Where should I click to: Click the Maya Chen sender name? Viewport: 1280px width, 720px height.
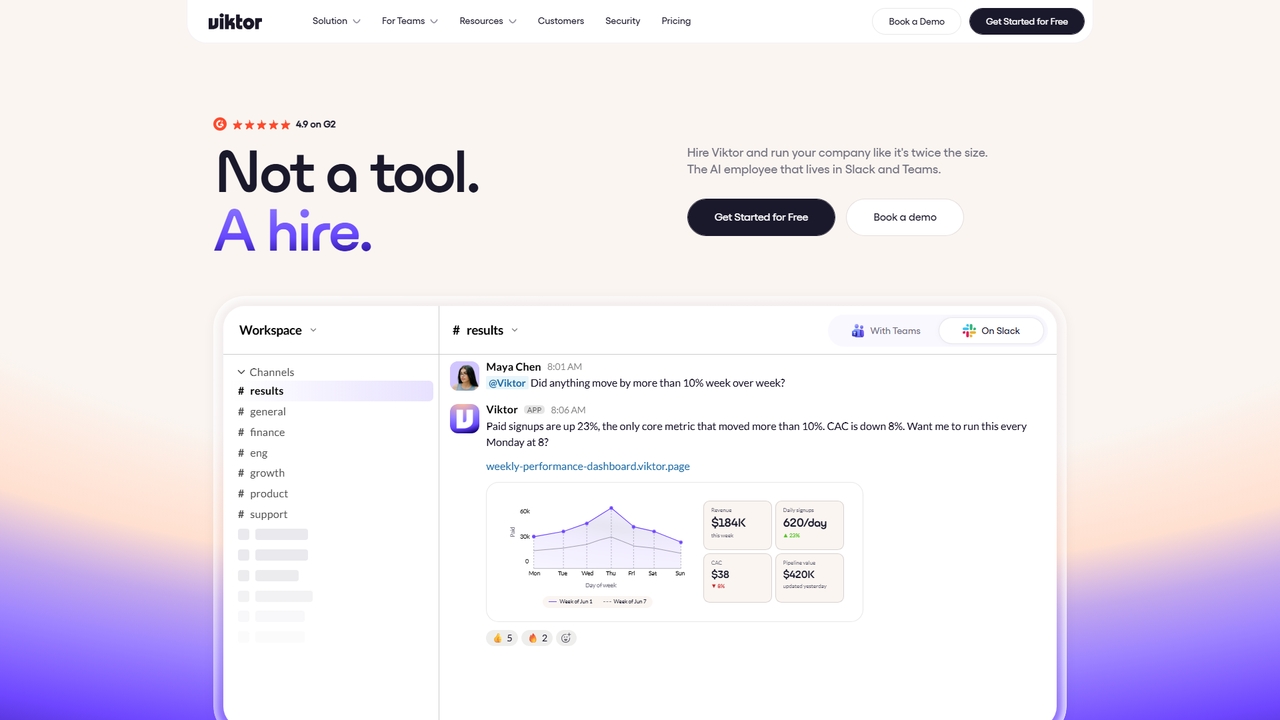pyautogui.click(x=514, y=367)
